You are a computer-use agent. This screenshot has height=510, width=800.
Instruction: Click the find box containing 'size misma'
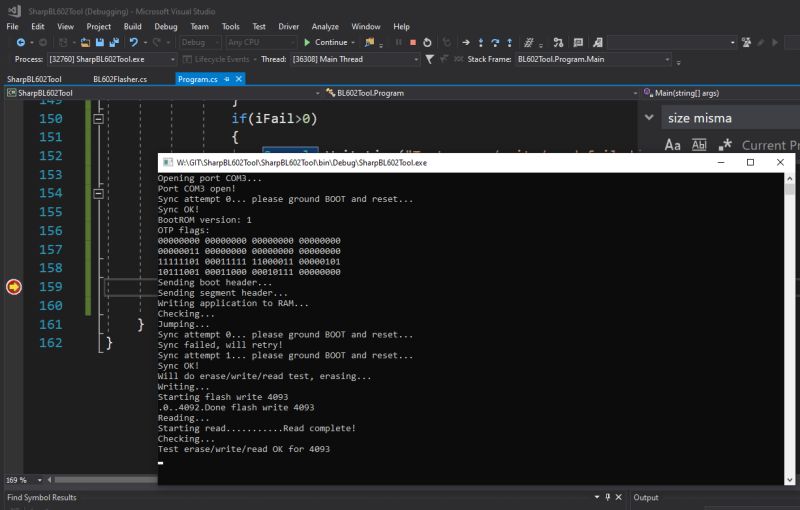[731, 118]
